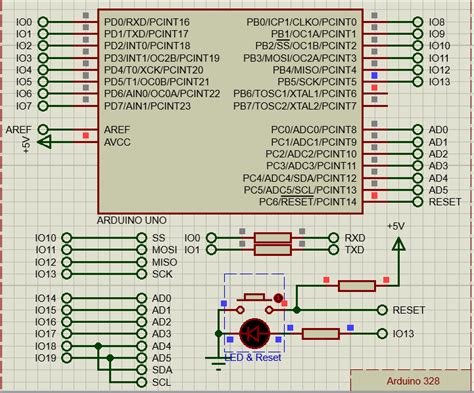Click the IO15 terminal circle
The height and width of the screenshot is (393, 474).
coord(67,310)
